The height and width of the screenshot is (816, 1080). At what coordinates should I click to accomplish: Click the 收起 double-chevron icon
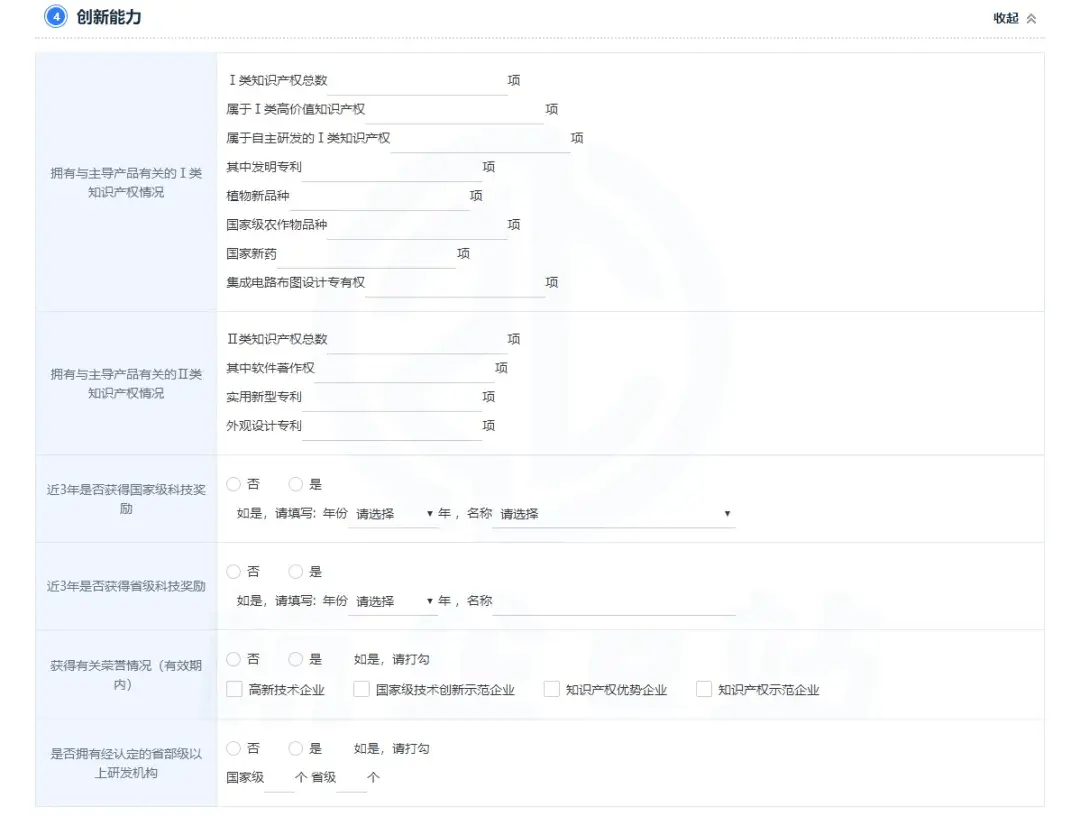pos(1031,19)
